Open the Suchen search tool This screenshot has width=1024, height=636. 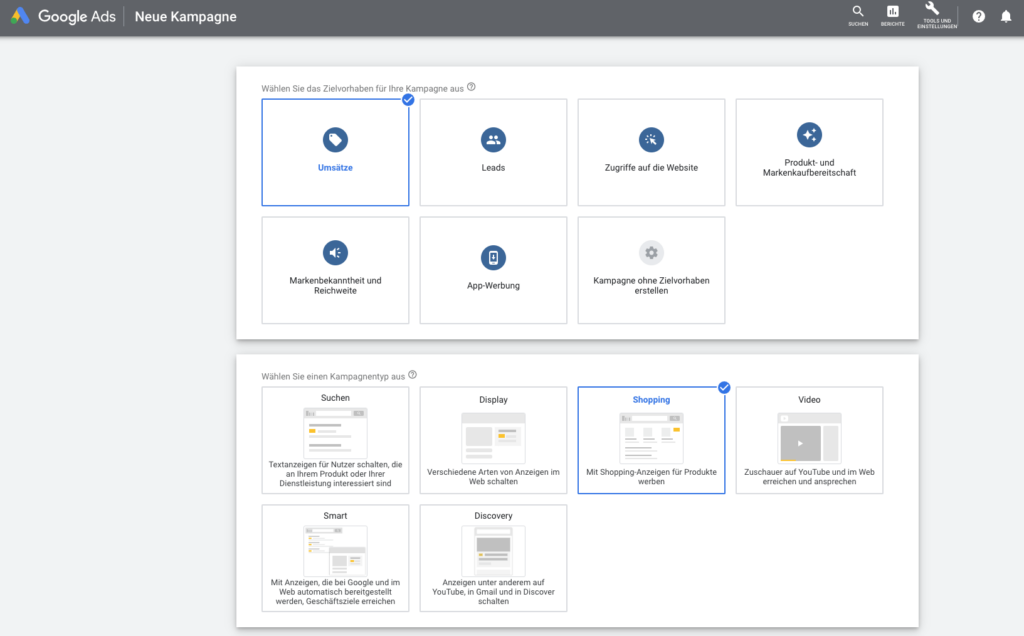[x=858, y=16]
